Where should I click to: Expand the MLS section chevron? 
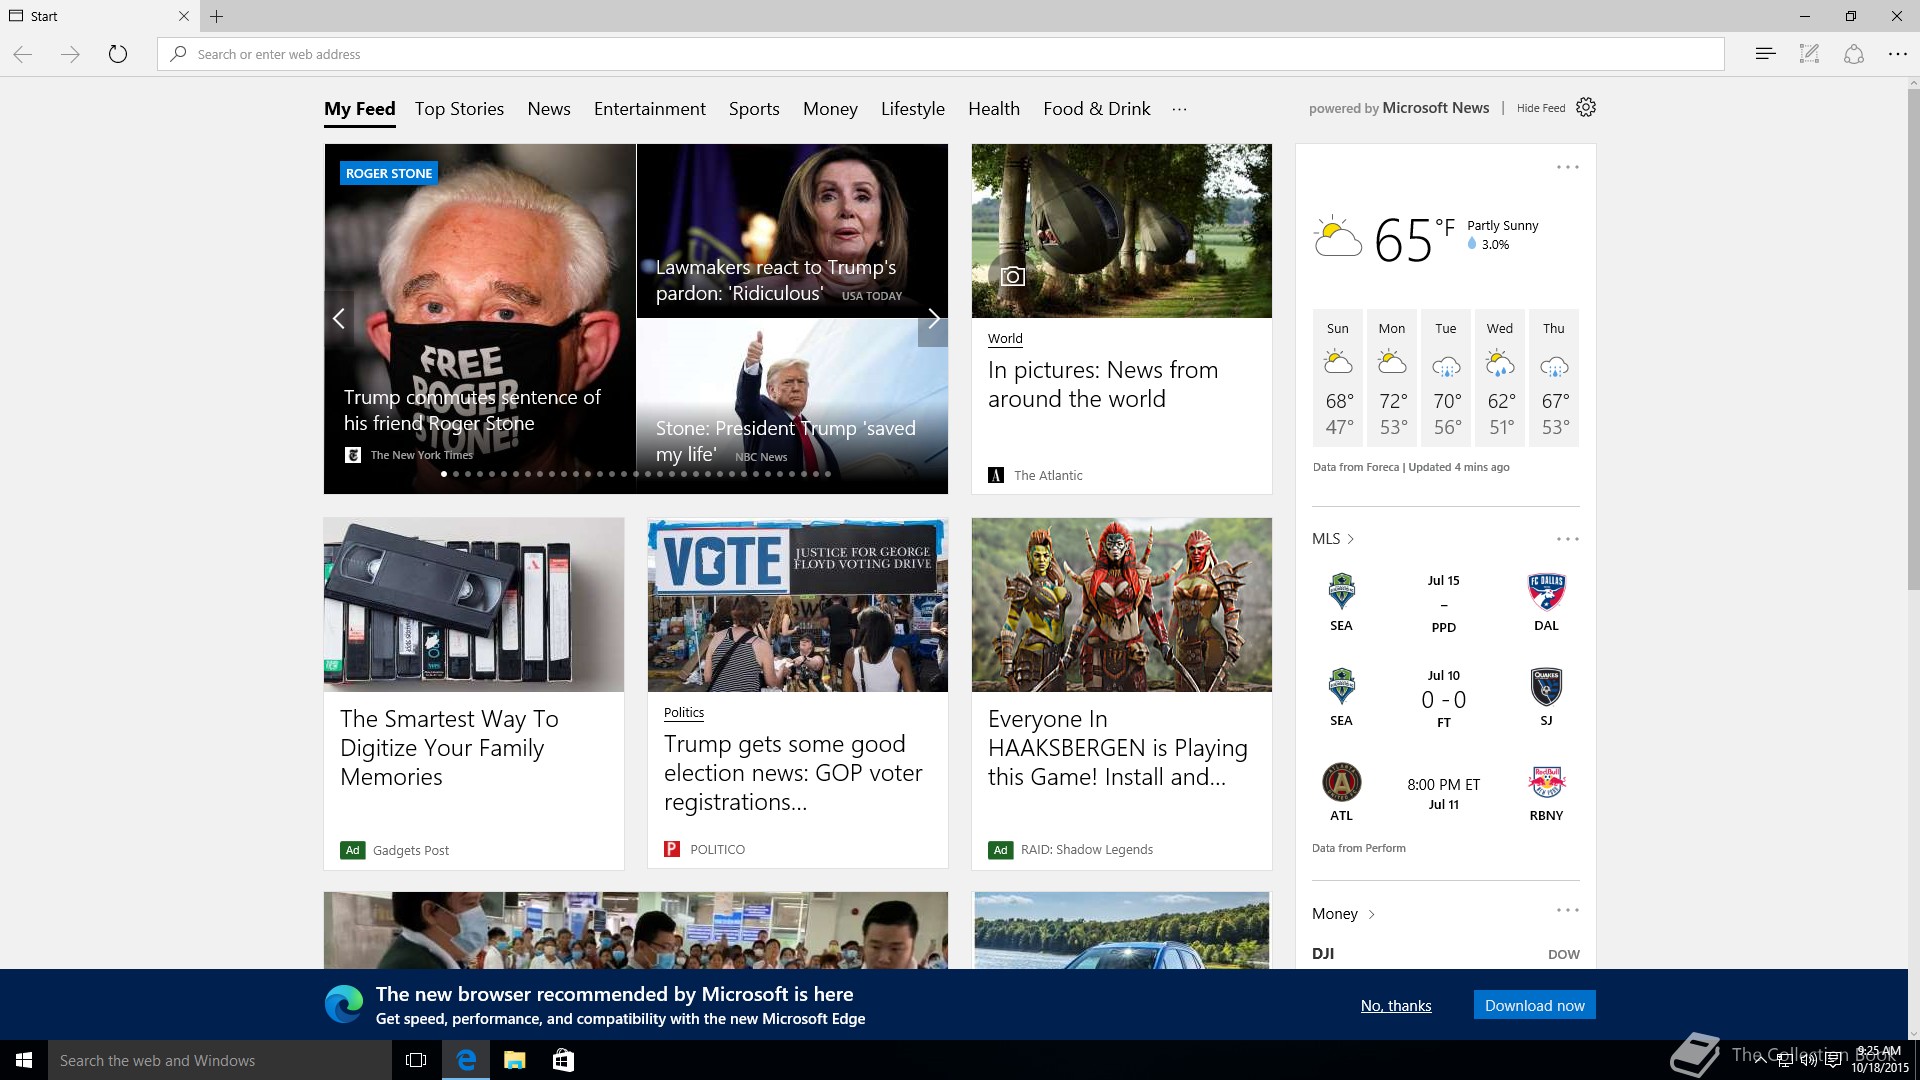[x=1351, y=539]
